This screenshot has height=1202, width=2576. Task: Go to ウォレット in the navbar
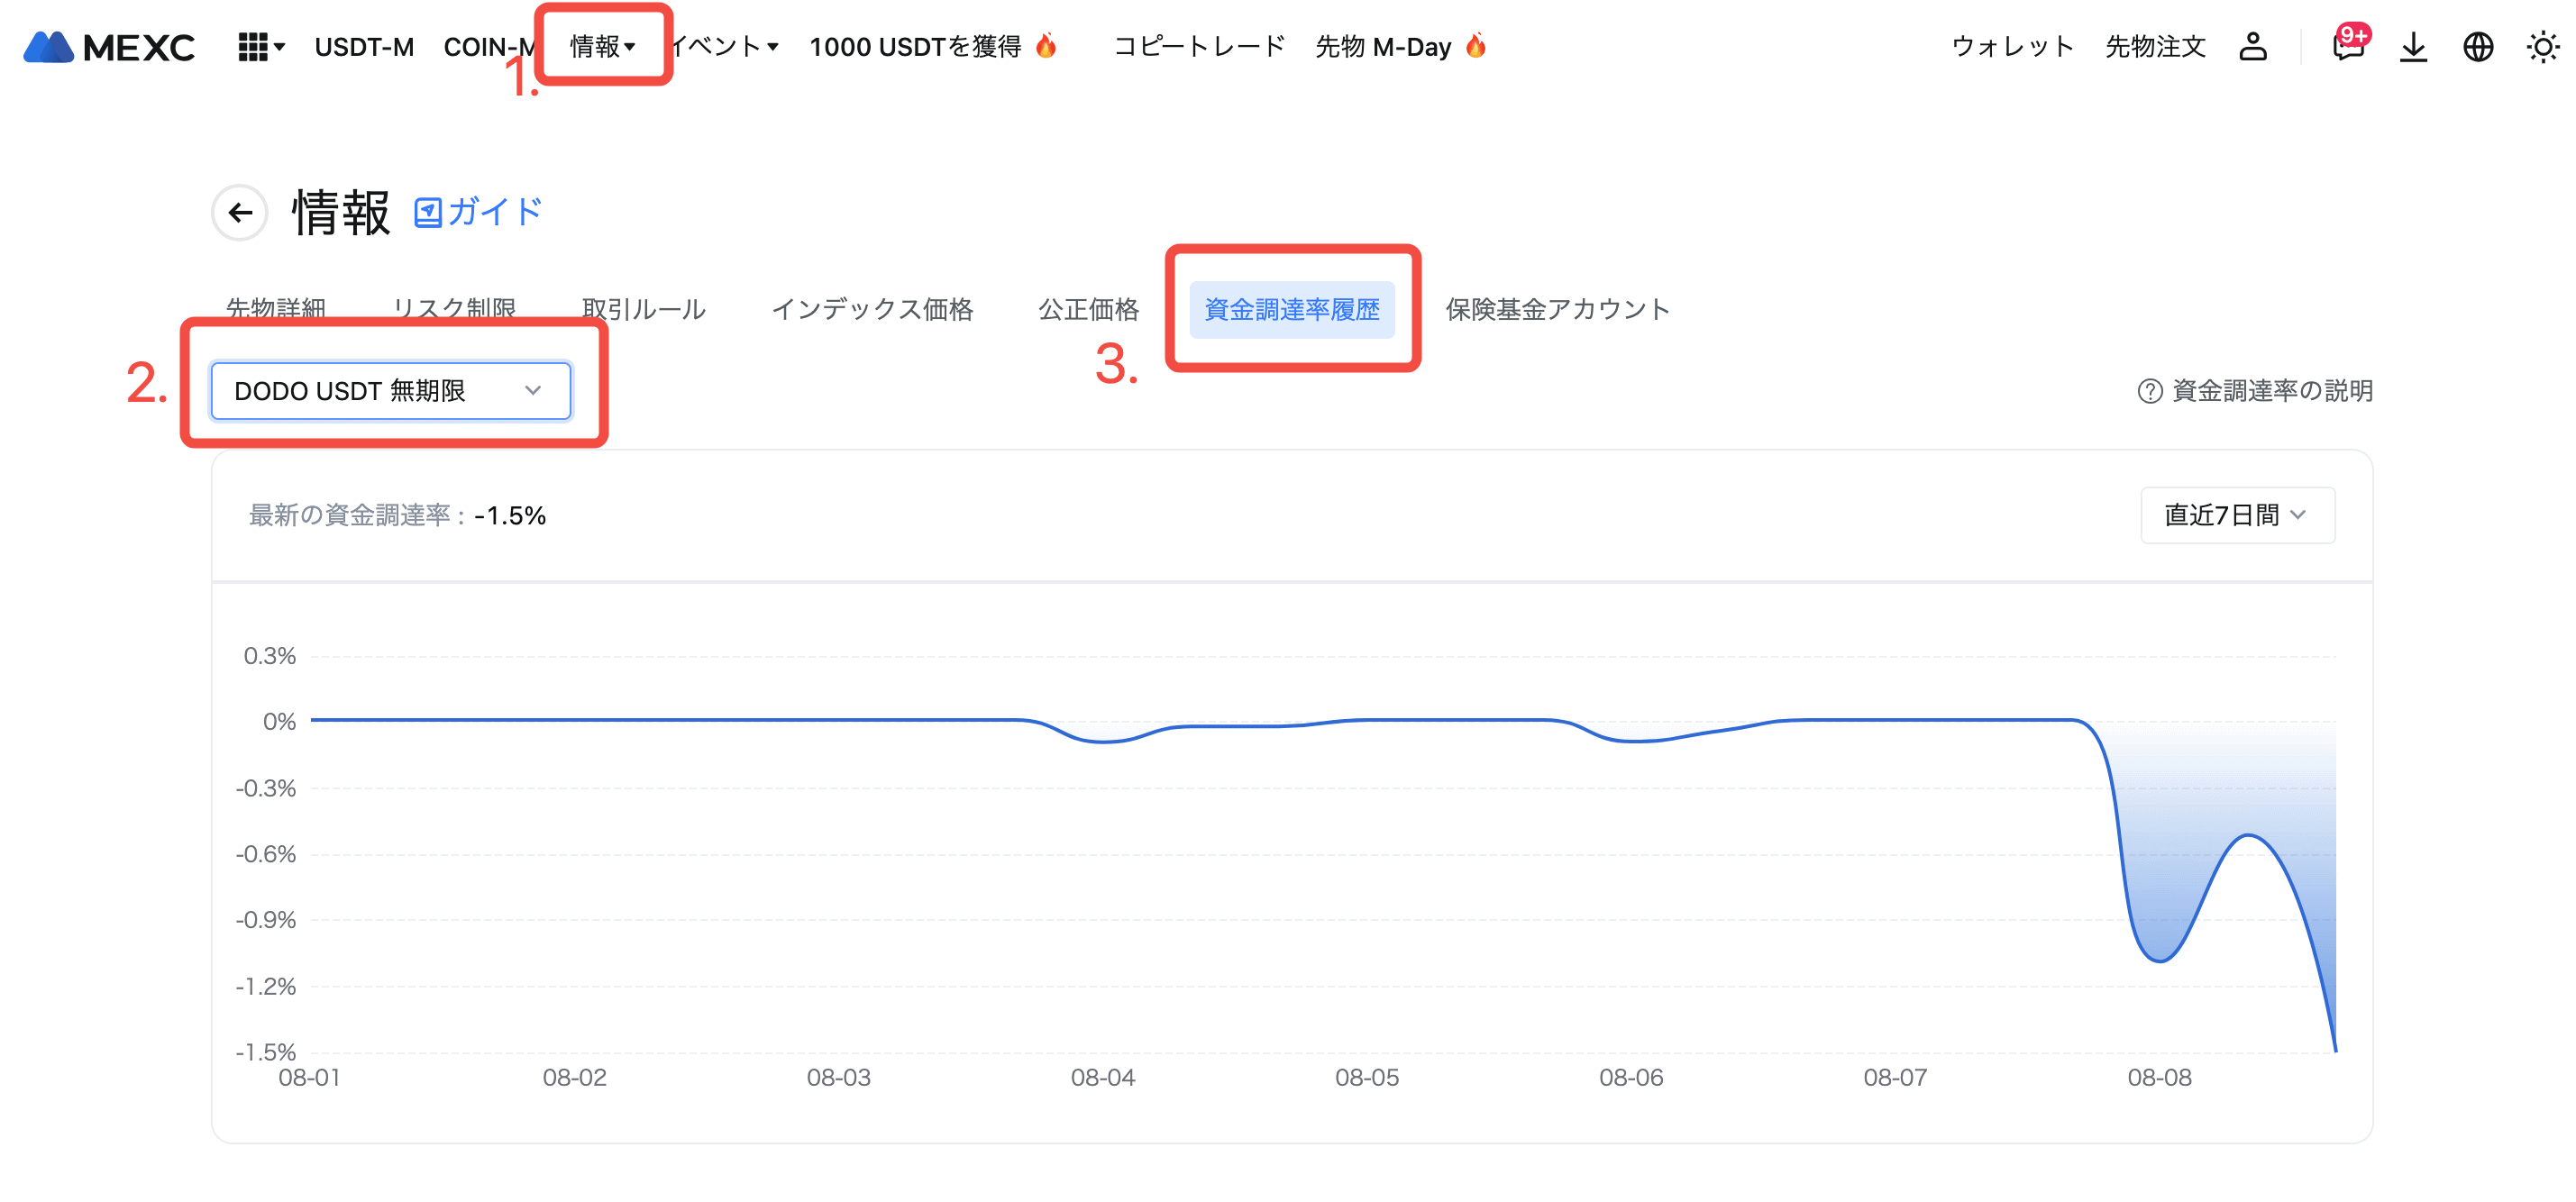tap(2012, 47)
